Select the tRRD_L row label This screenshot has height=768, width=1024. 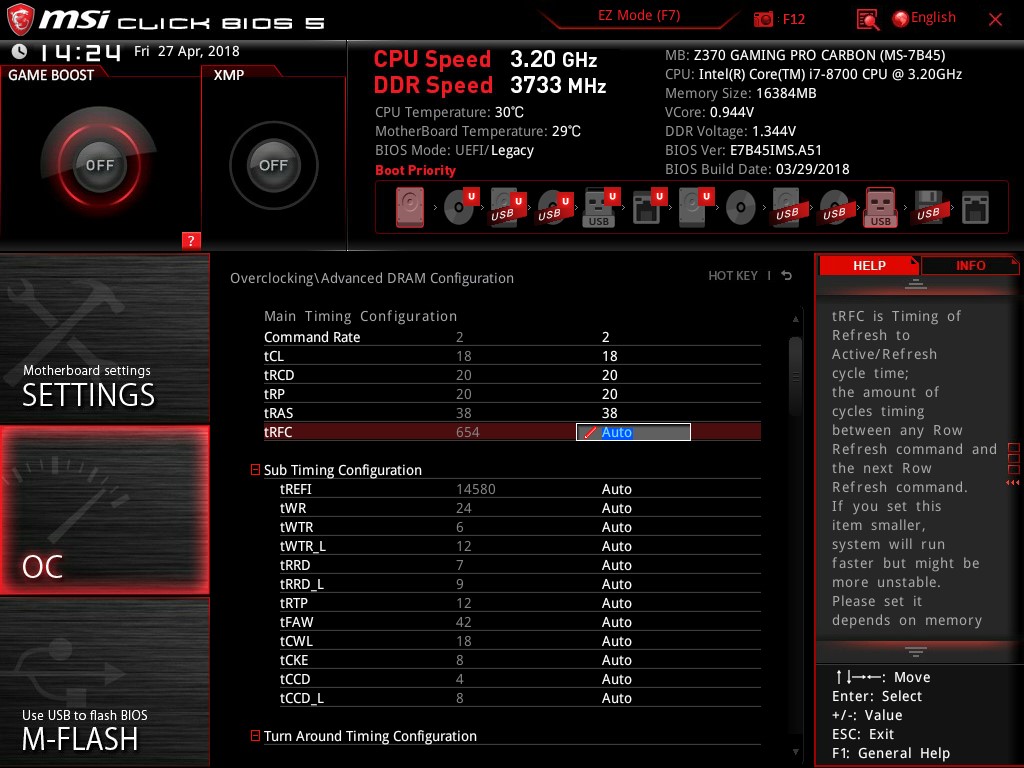tap(302, 584)
